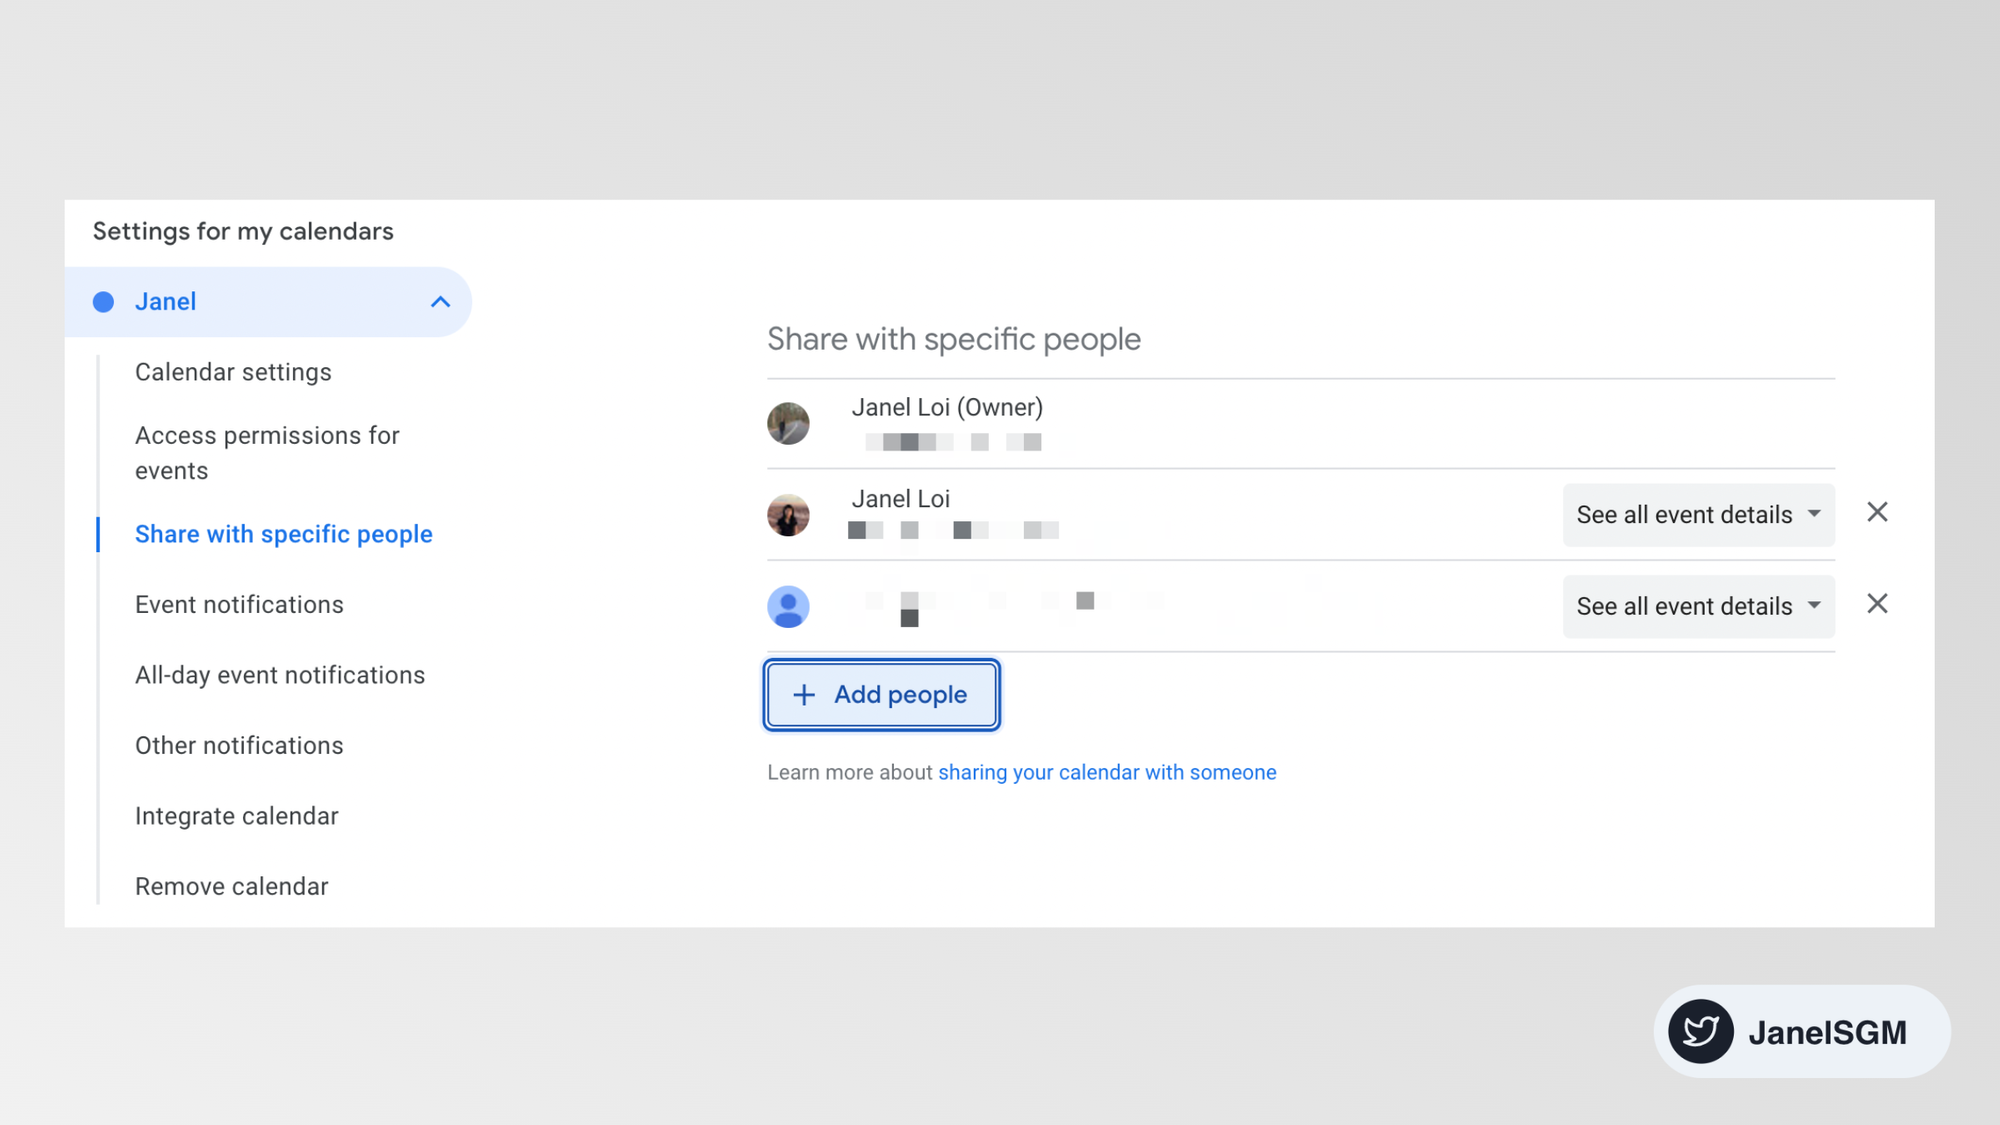Click the Janel calendar owner avatar icon
This screenshot has width=2000, height=1125.
click(787, 422)
